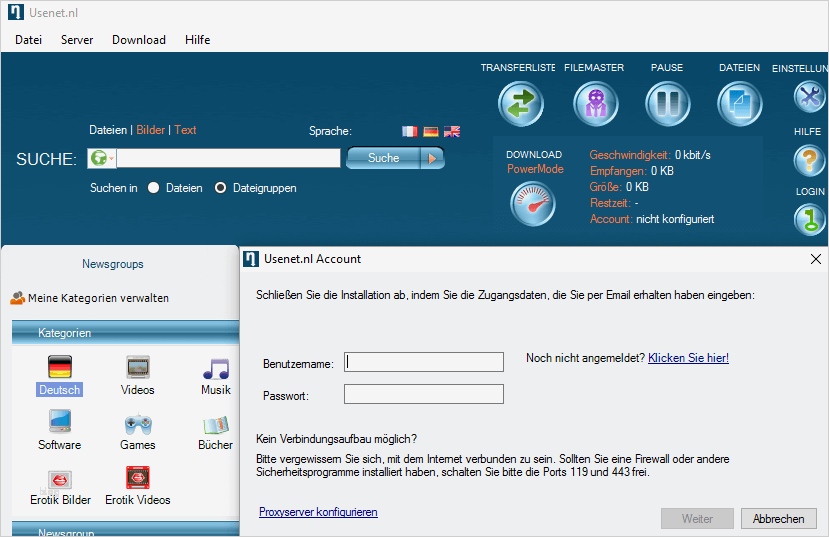Image resolution: width=829 pixels, height=537 pixels.
Task: Click the Usenet.nl app logo in title bar
Action: coord(16,12)
